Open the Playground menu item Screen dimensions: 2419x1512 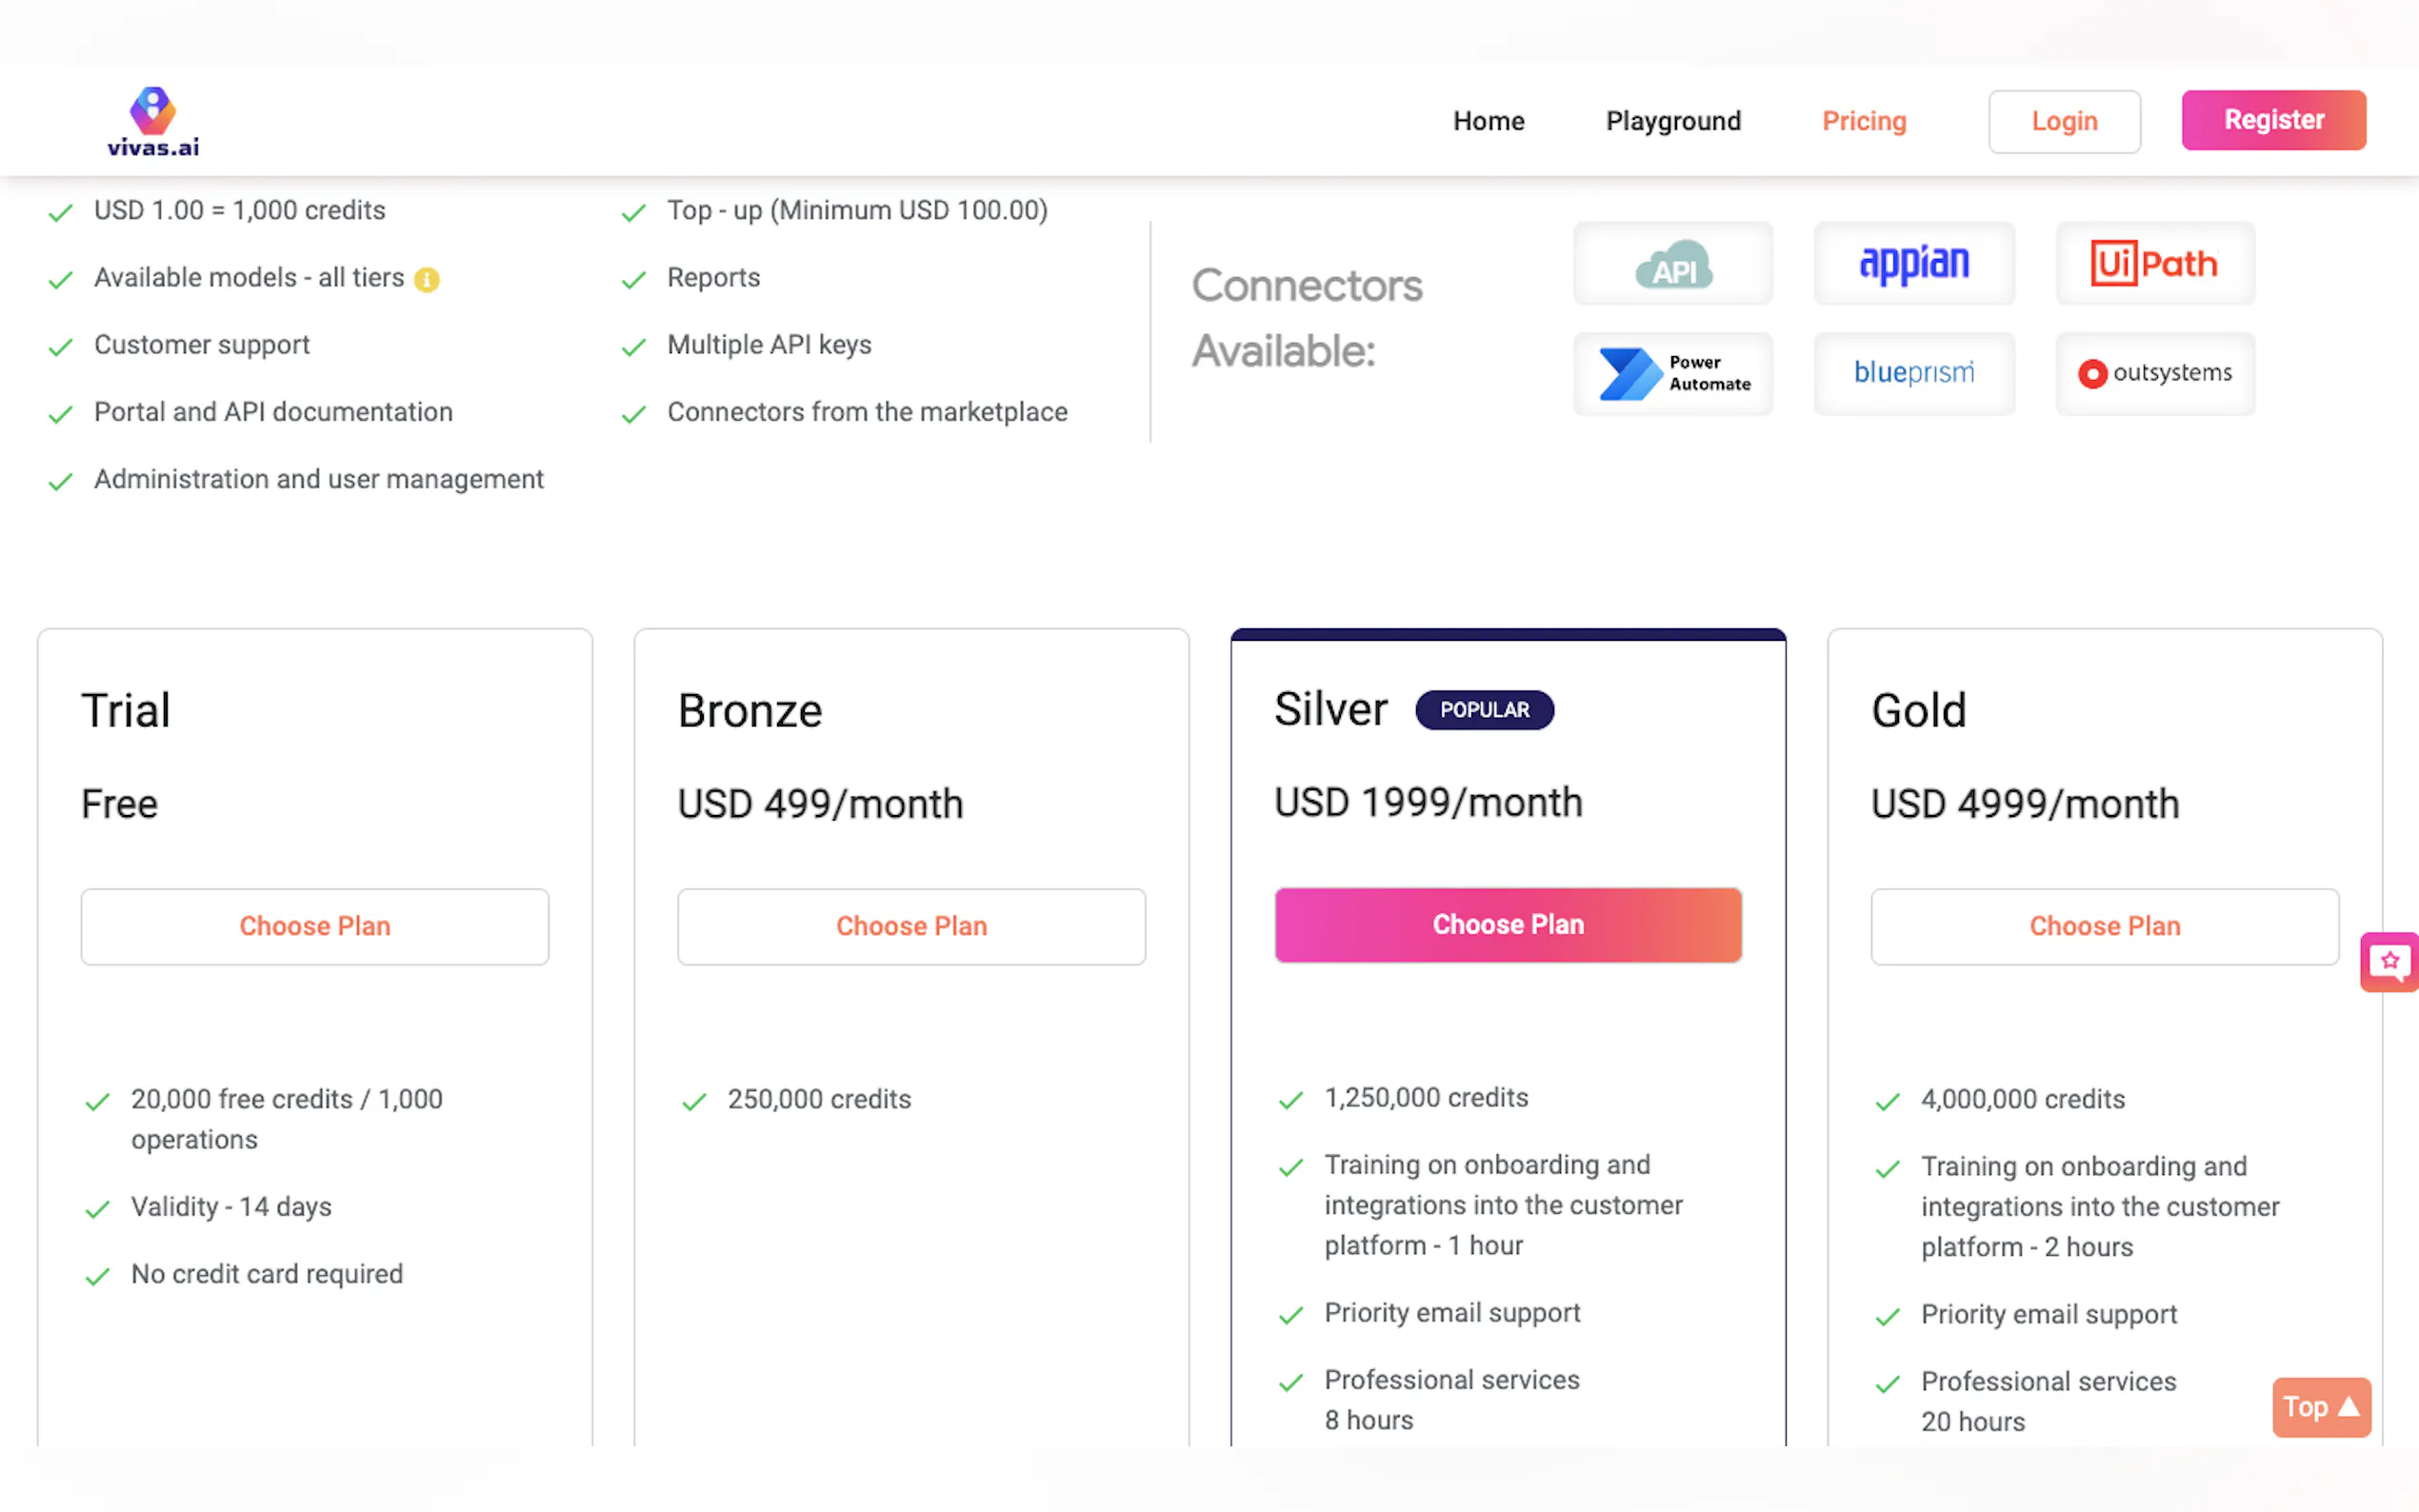(1673, 121)
